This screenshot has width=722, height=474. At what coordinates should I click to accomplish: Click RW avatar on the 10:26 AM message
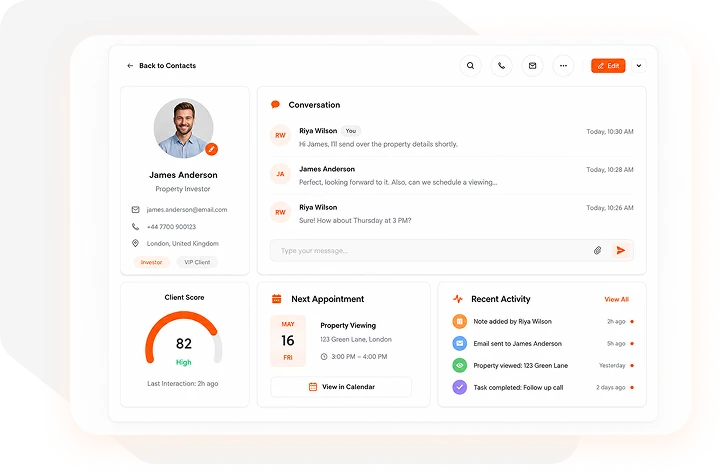point(280,212)
